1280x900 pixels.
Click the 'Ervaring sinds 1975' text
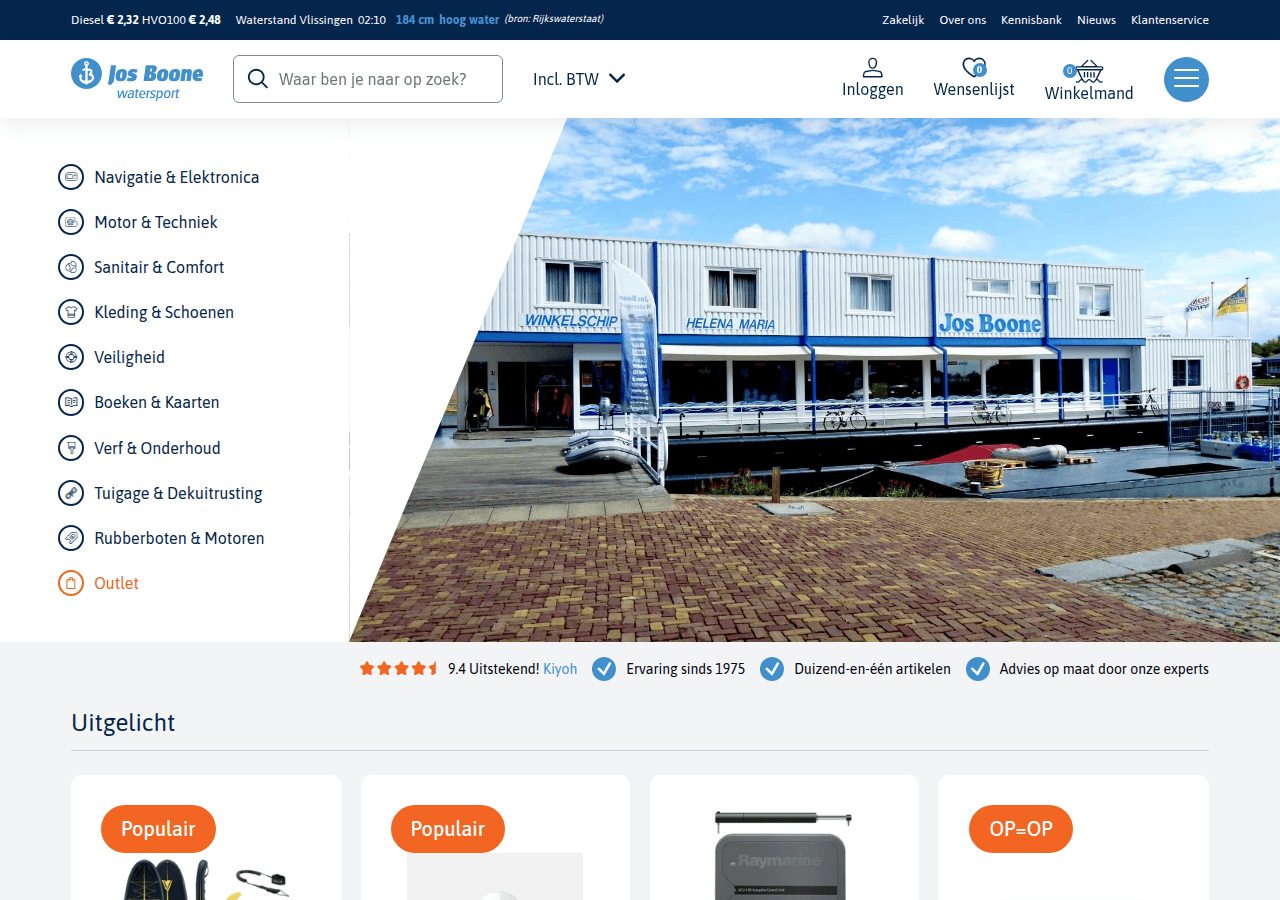click(686, 669)
